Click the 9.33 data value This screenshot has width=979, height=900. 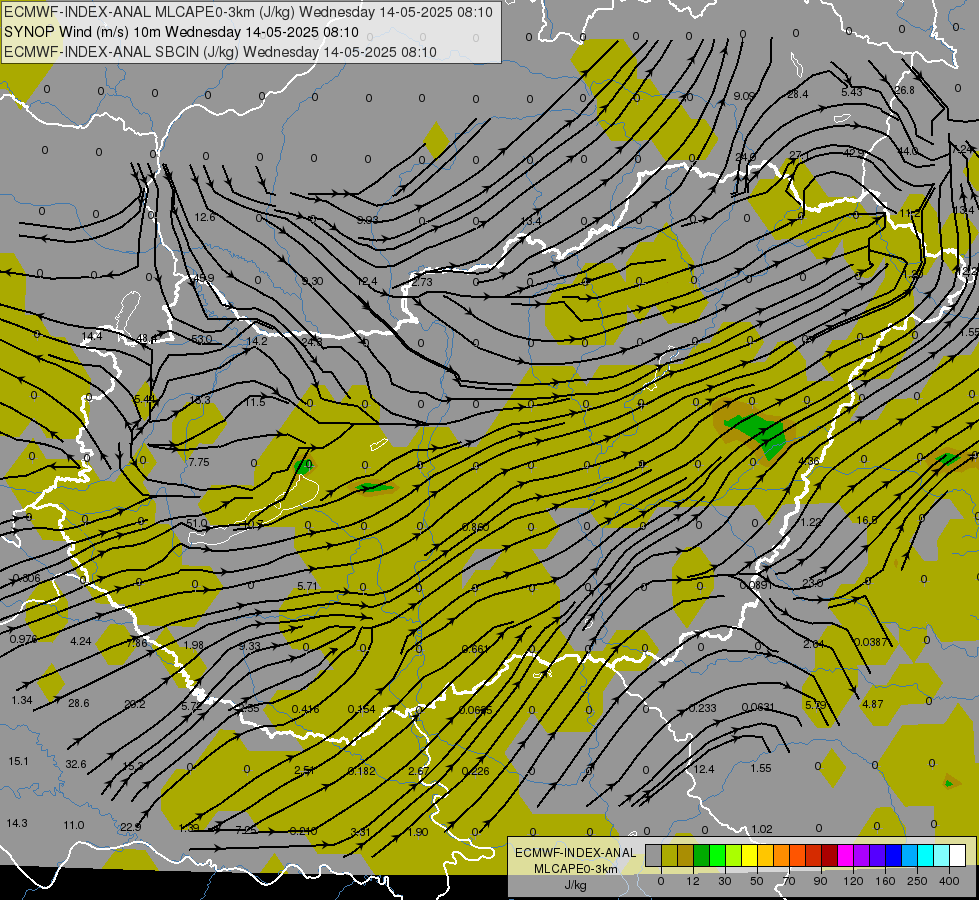250,646
